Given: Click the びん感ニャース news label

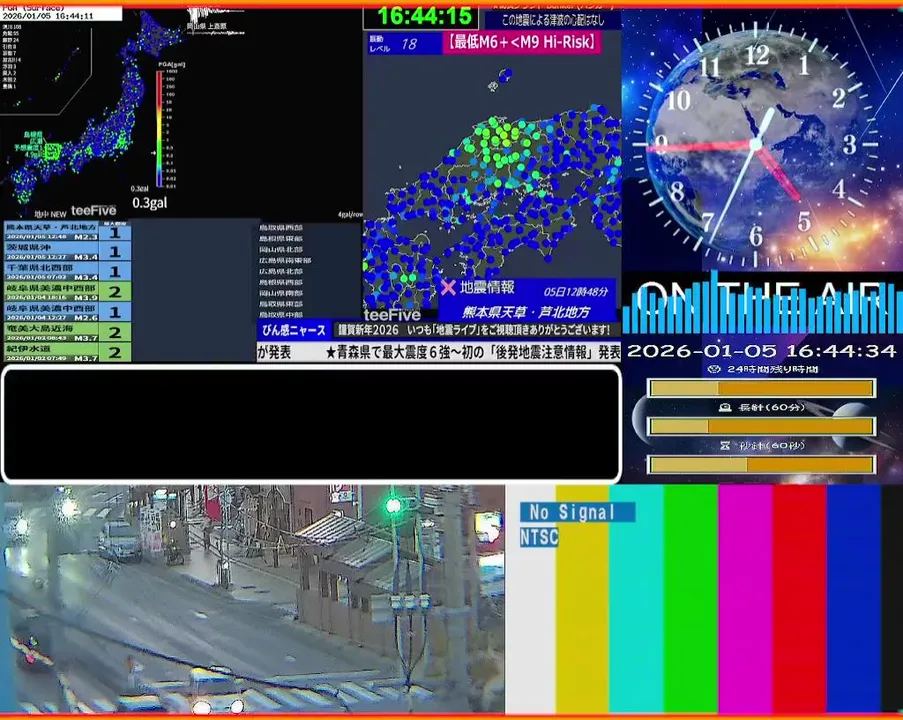Looking at the screenshot, I should coord(294,330).
